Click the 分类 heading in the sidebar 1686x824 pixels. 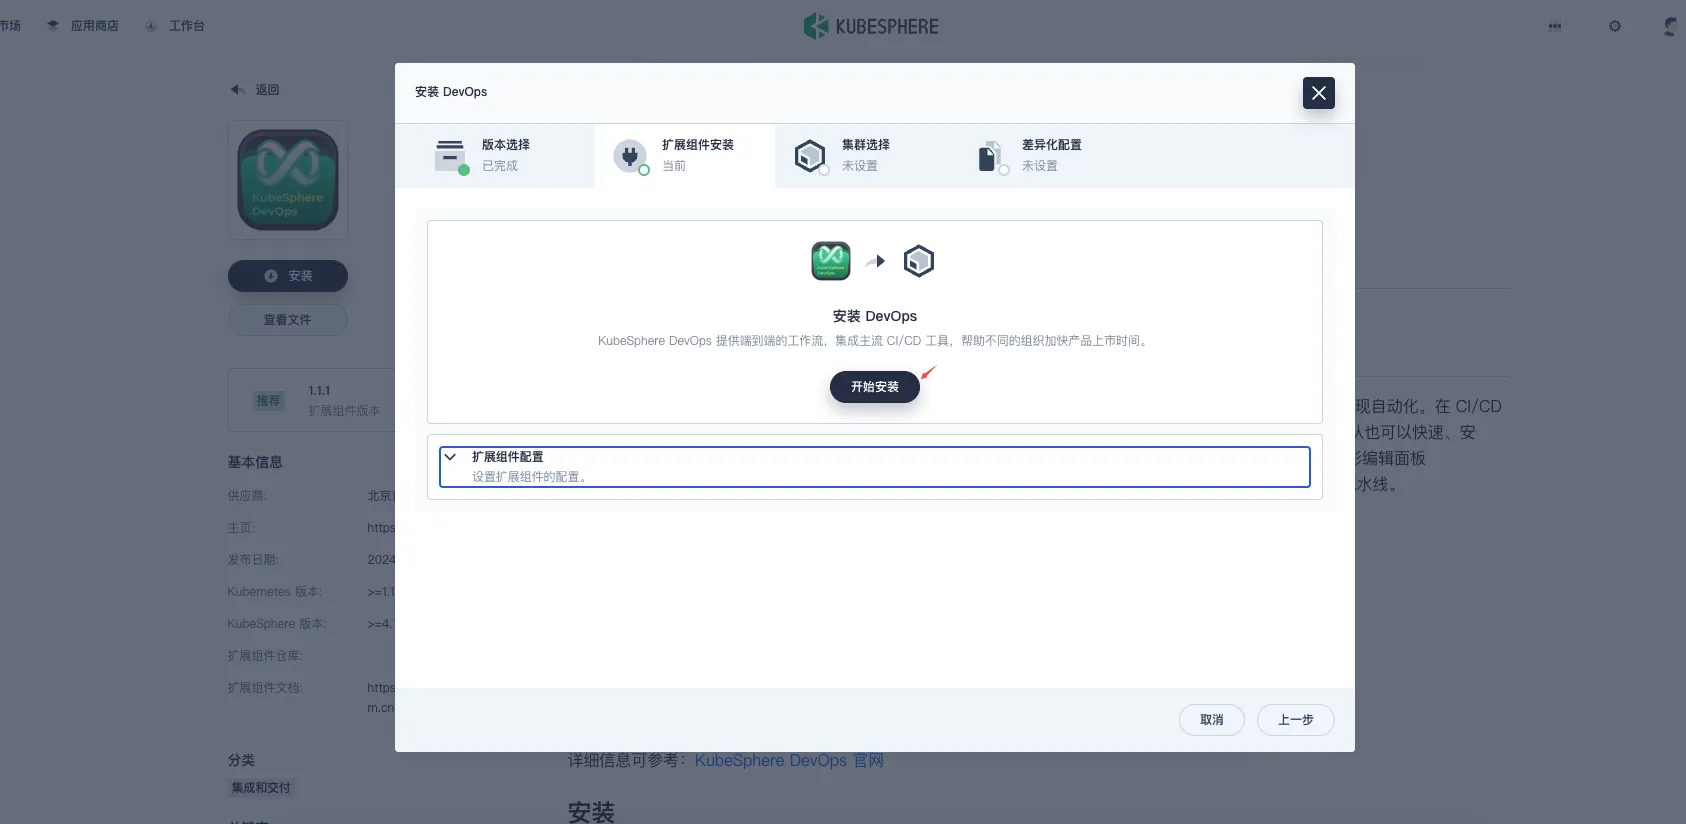coord(241,761)
